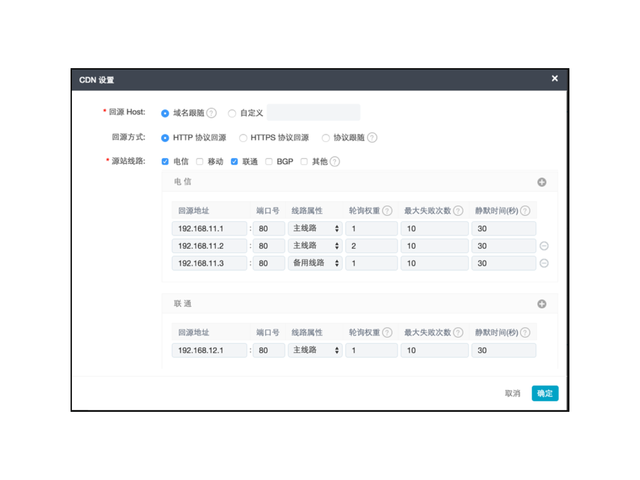Edit weight value 2 for 192.168.11.2
The height and width of the screenshot is (480, 640).
(x=371, y=246)
